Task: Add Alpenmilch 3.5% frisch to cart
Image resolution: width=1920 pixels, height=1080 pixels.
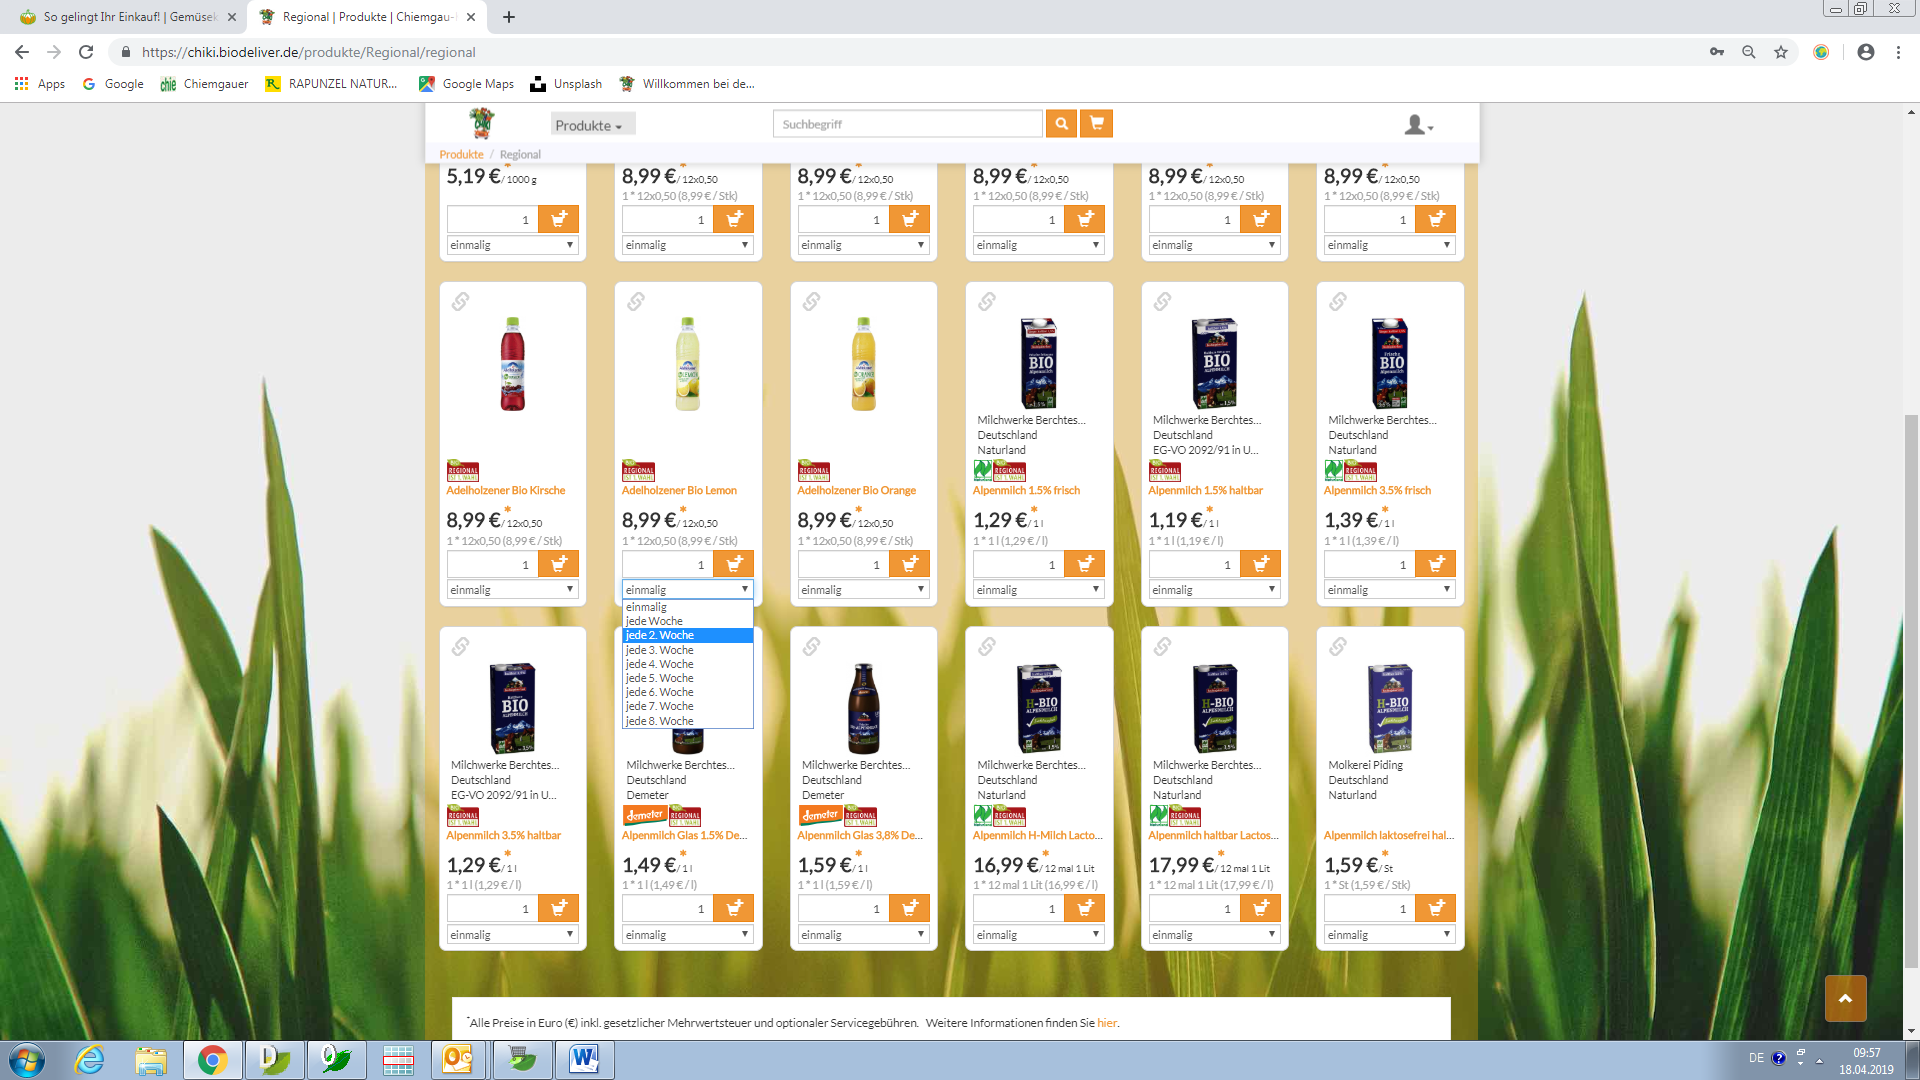Action: [x=1436, y=564]
